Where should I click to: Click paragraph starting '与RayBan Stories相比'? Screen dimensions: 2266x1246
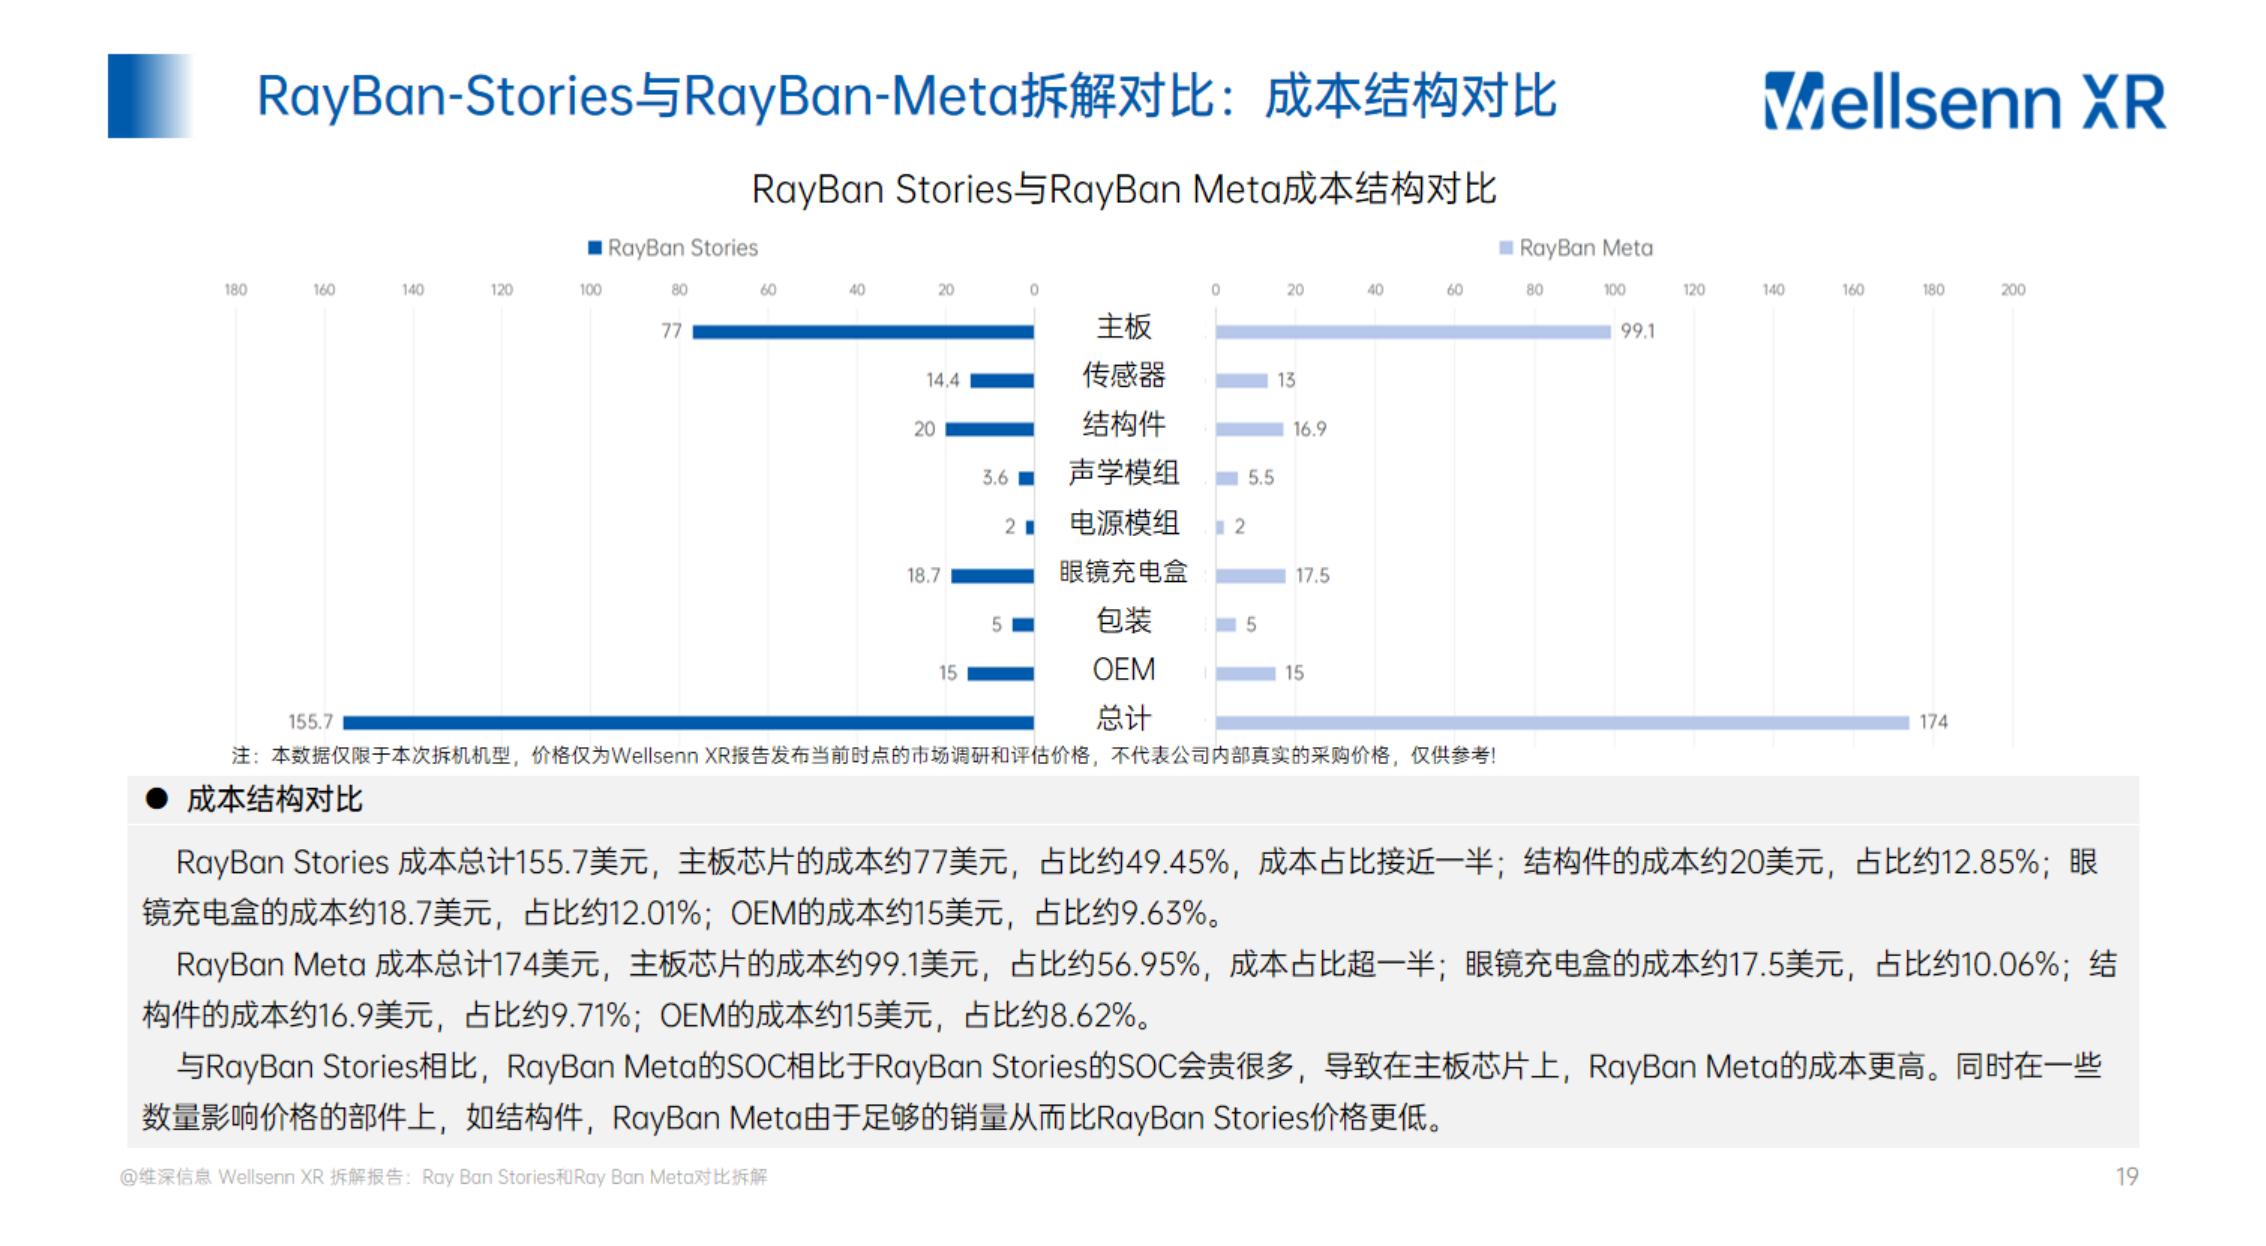point(1122,1092)
